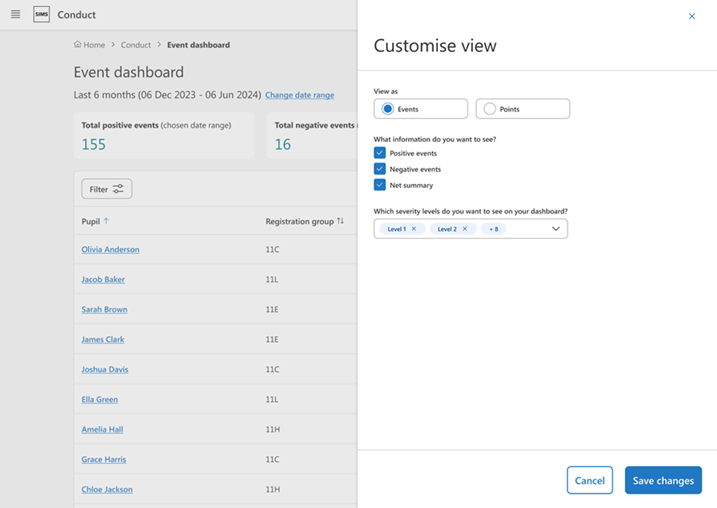The height and width of the screenshot is (508, 717).
Task: Click the SIMS logo icon
Action: [x=41, y=15]
